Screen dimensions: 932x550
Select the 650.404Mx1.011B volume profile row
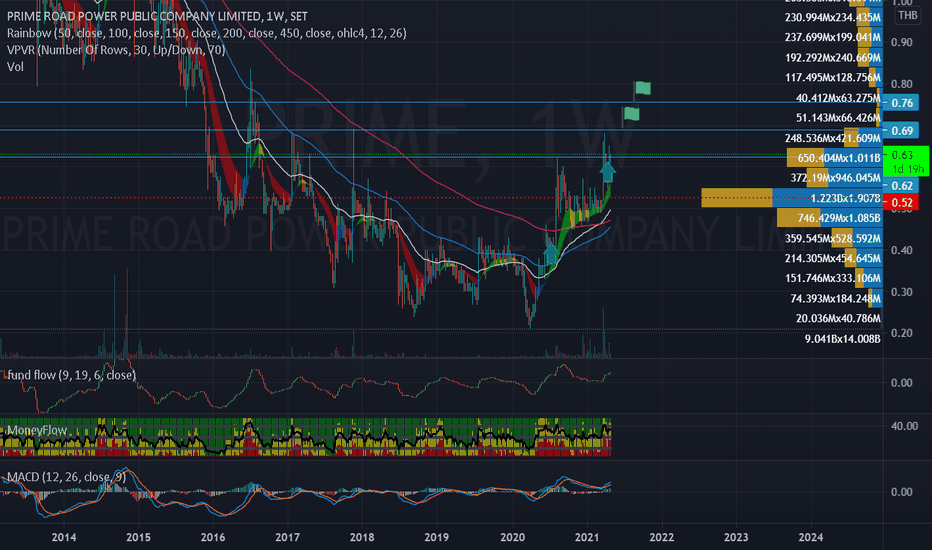[x=835, y=158]
